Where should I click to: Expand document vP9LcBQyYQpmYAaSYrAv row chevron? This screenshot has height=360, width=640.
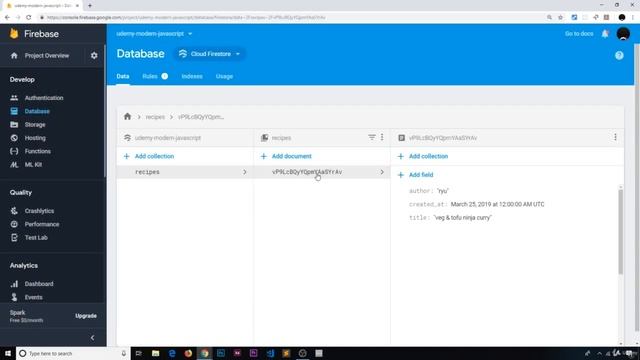point(382,172)
